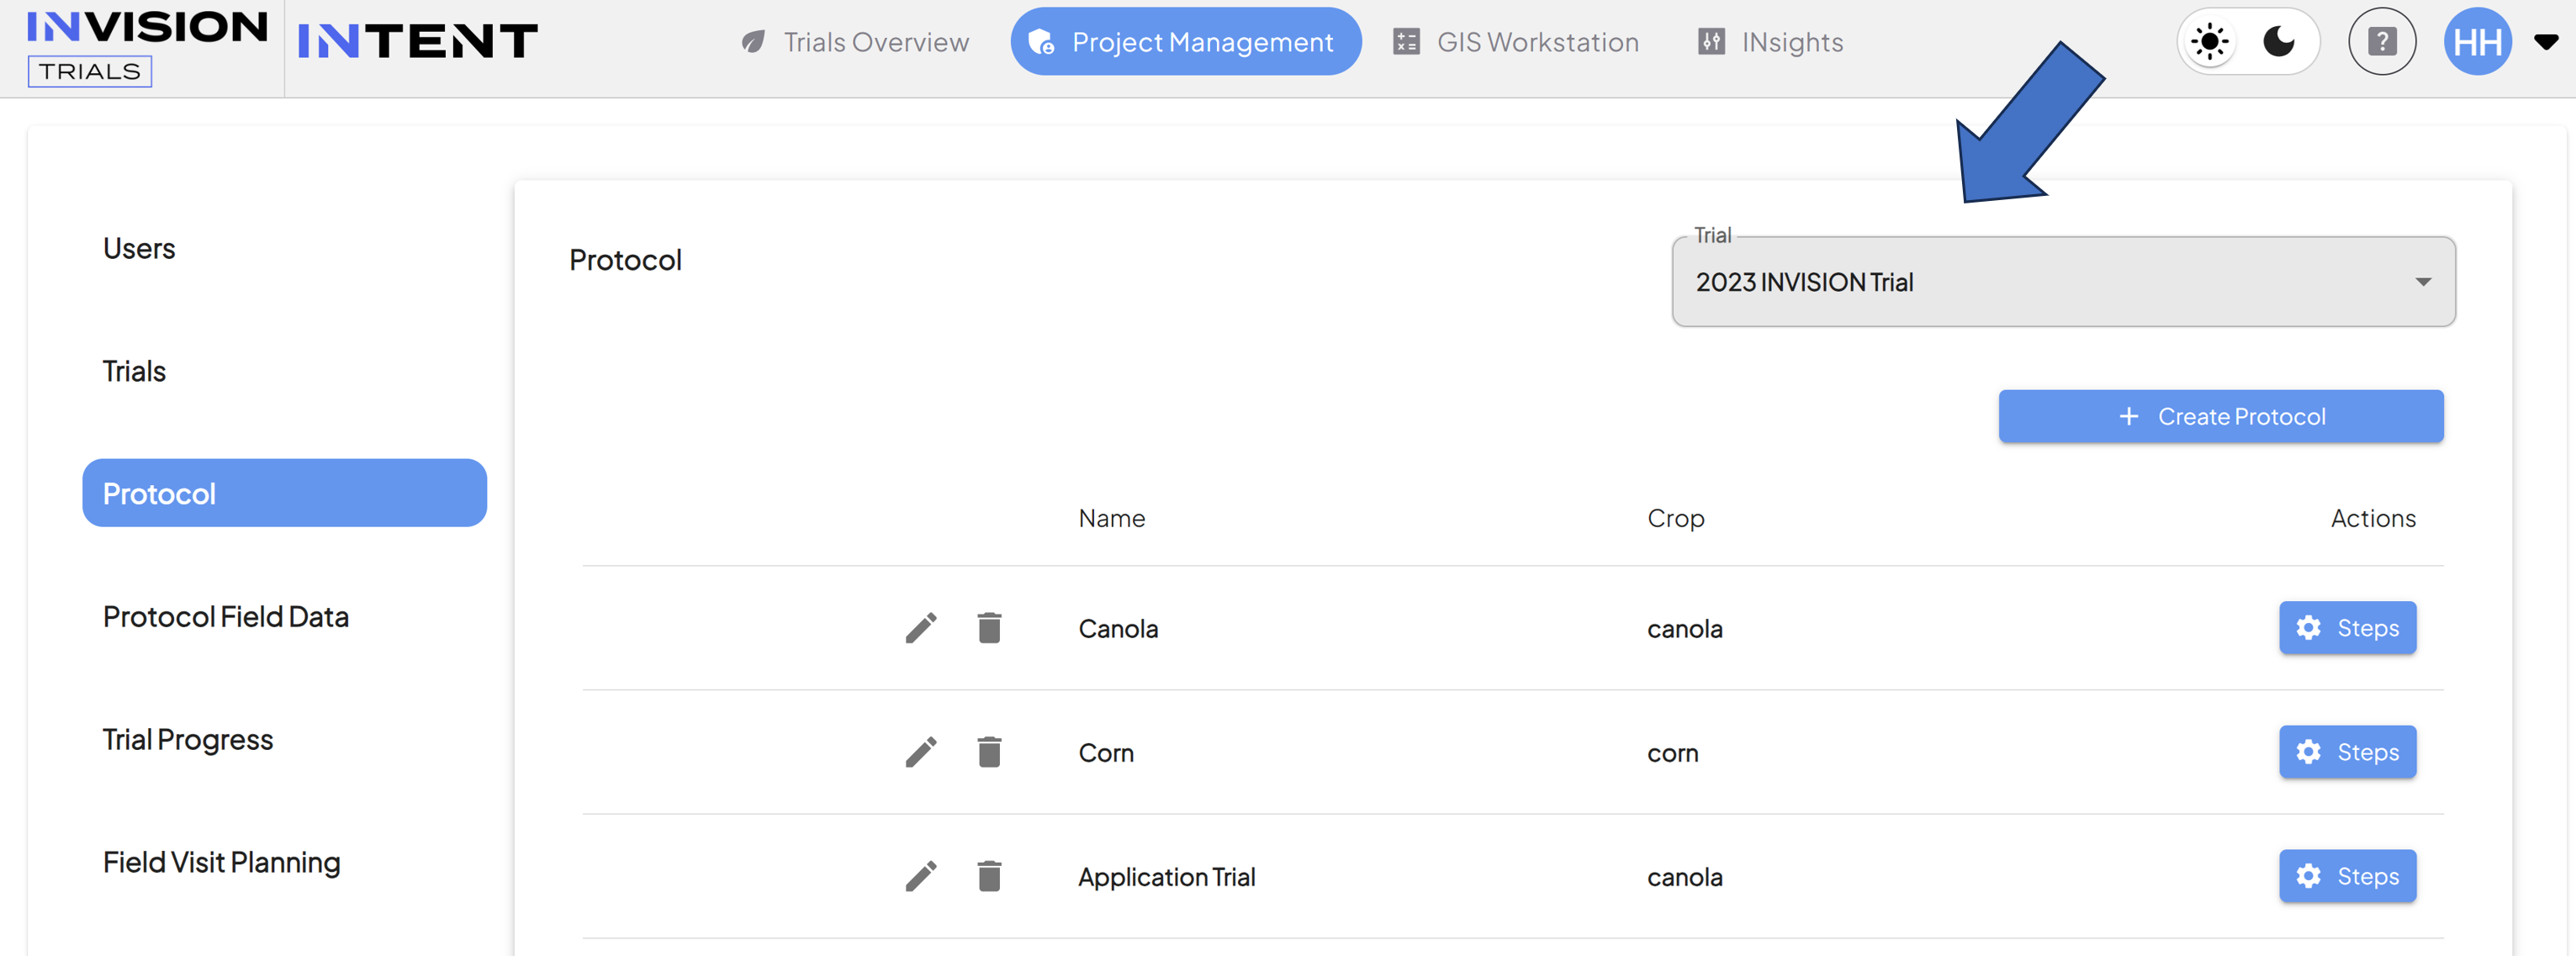Delete the Application Trial protocol trash icon
The height and width of the screenshot is (966, 2576).
tap(989, 876)
